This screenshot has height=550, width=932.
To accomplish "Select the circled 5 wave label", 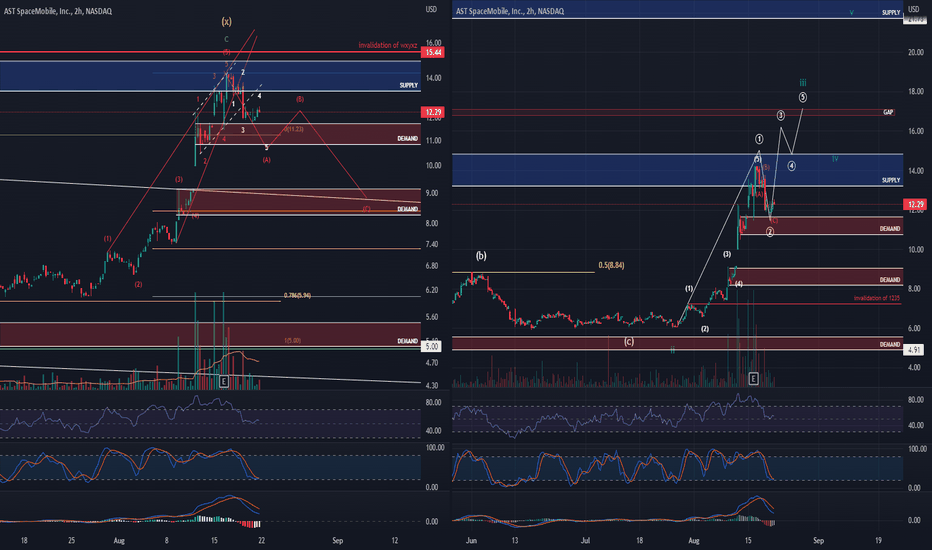I will (x=802, y=97).
